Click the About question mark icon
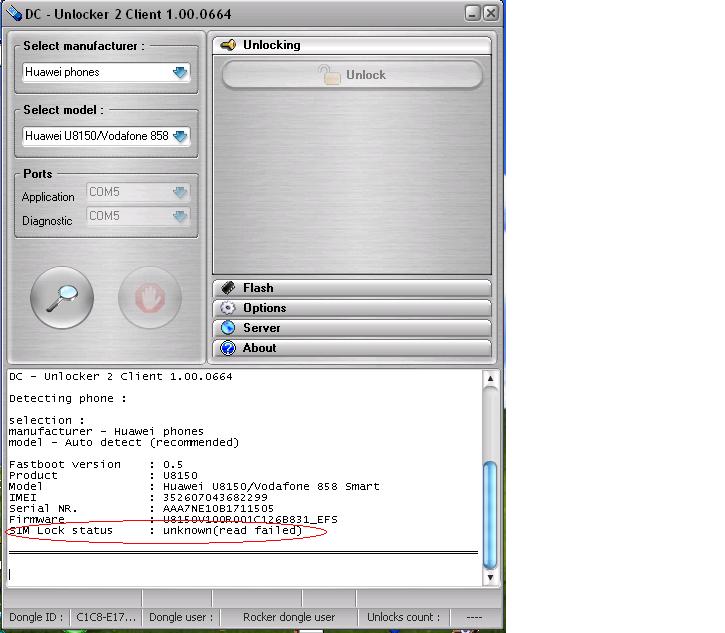 coord(227,348)
